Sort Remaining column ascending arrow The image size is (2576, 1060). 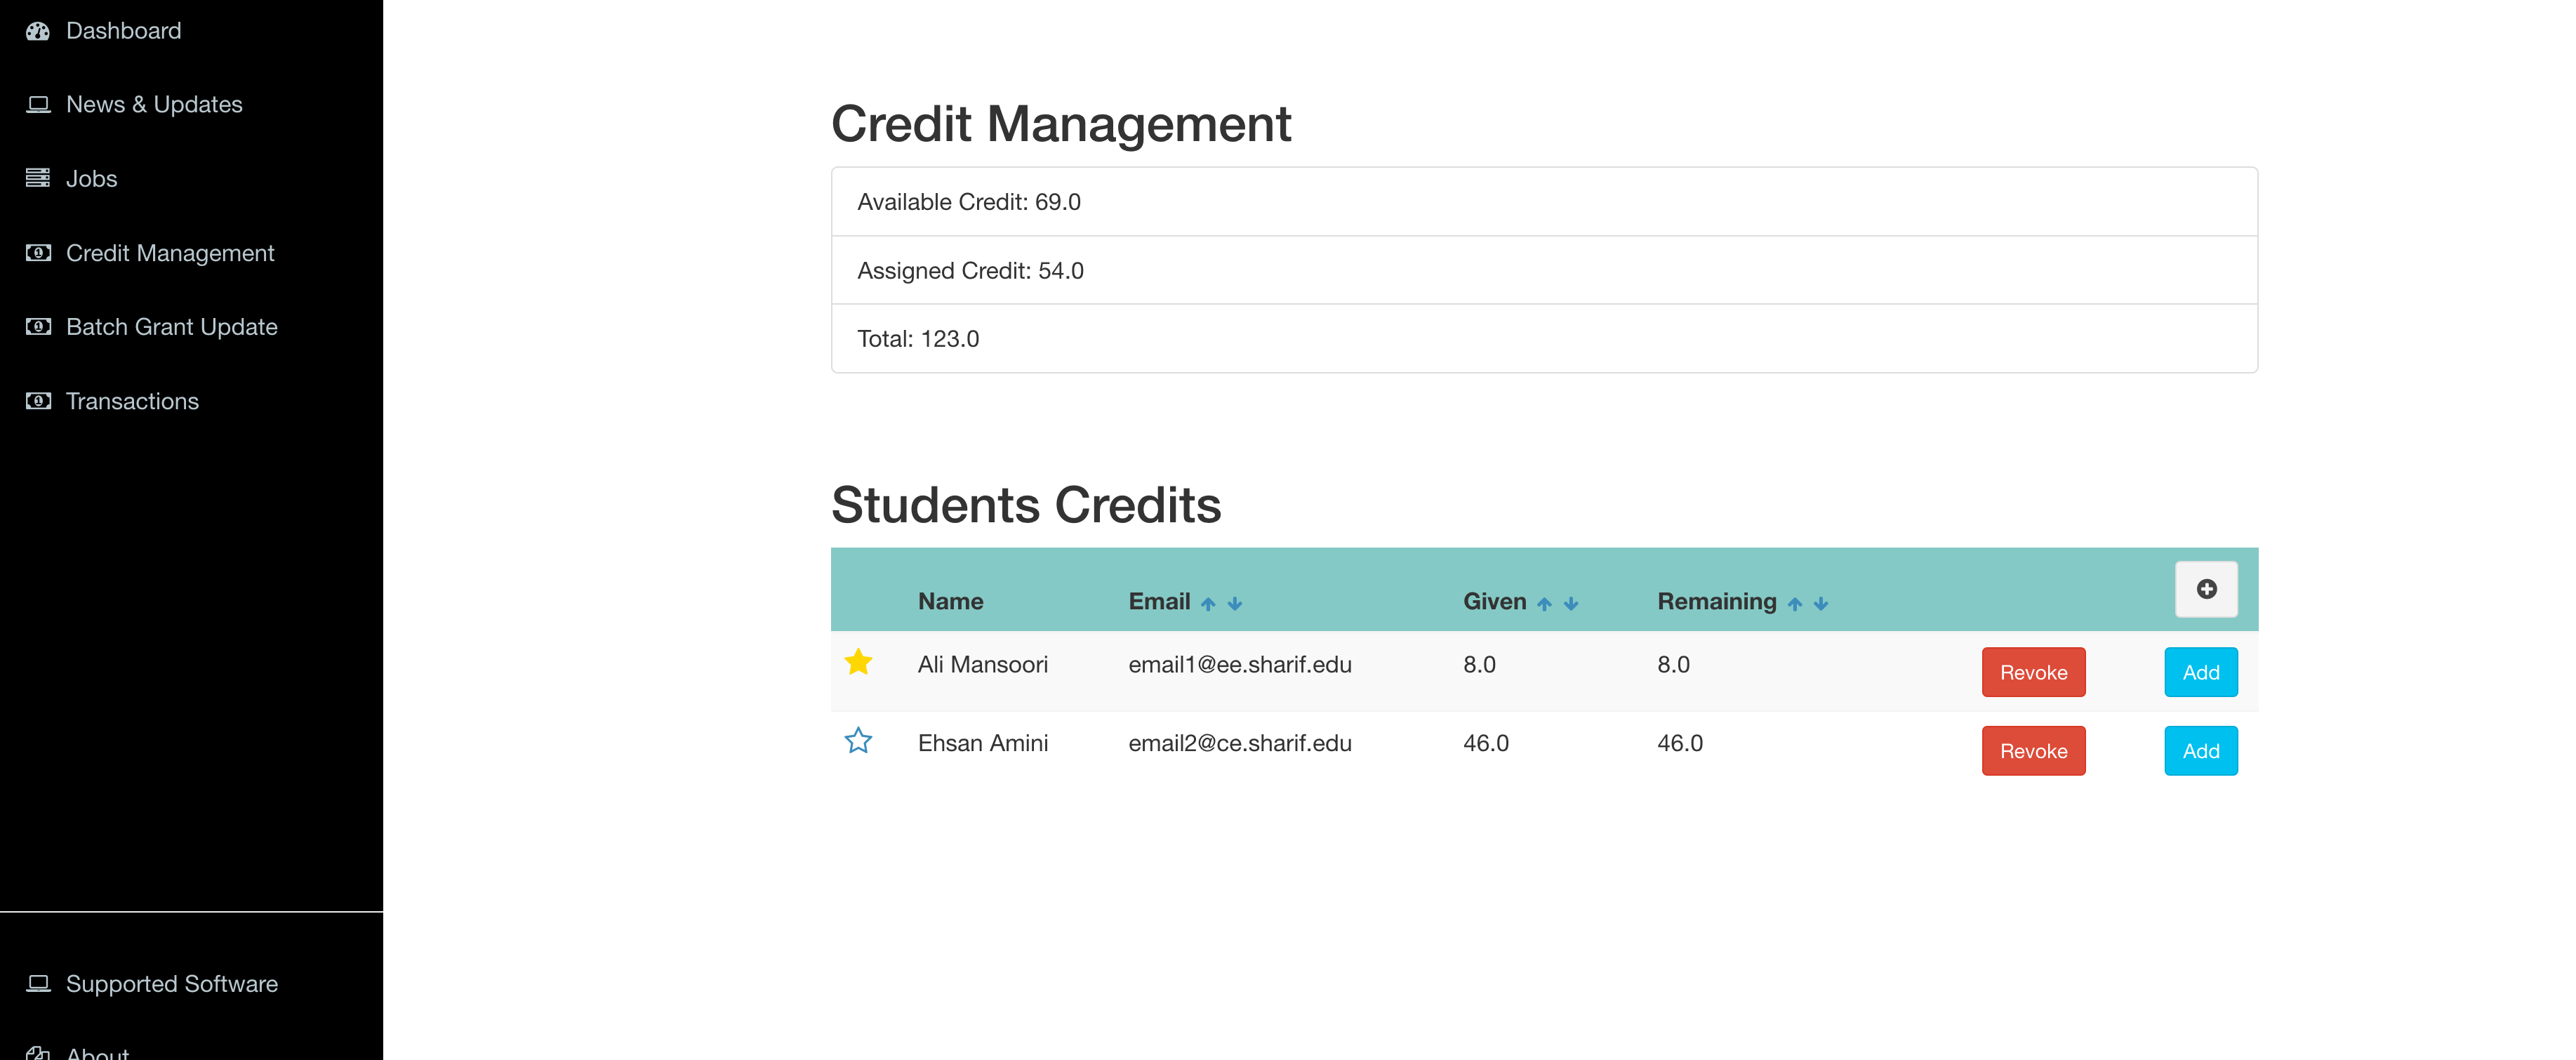point(1795,603)
